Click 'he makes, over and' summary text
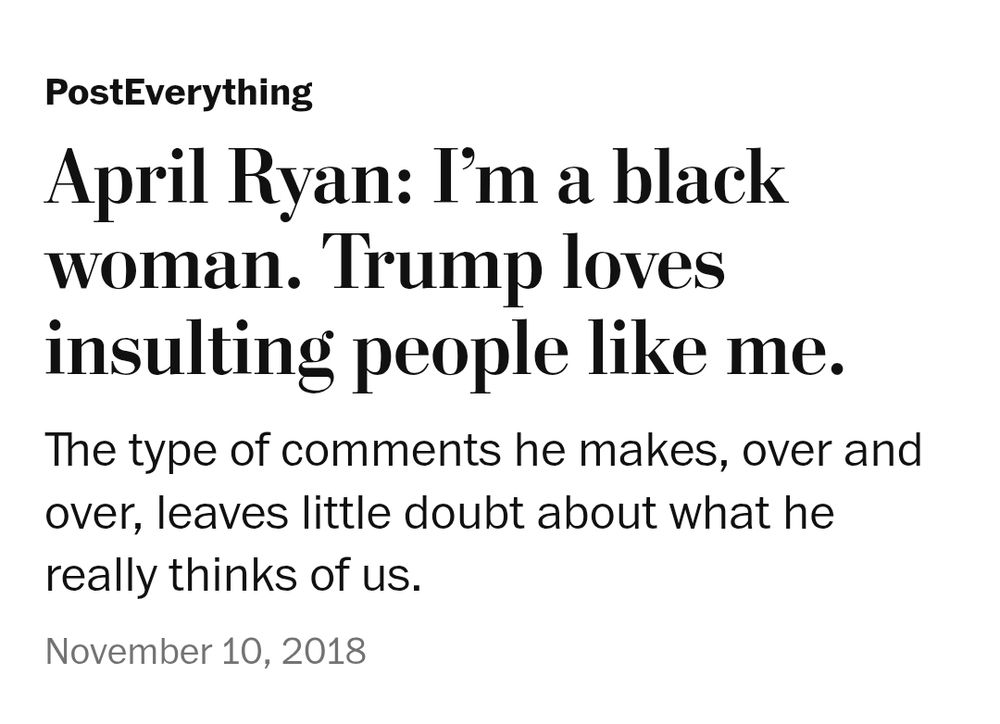The height and width of the screenshot is (724, 1000). (x=719, y=450)
